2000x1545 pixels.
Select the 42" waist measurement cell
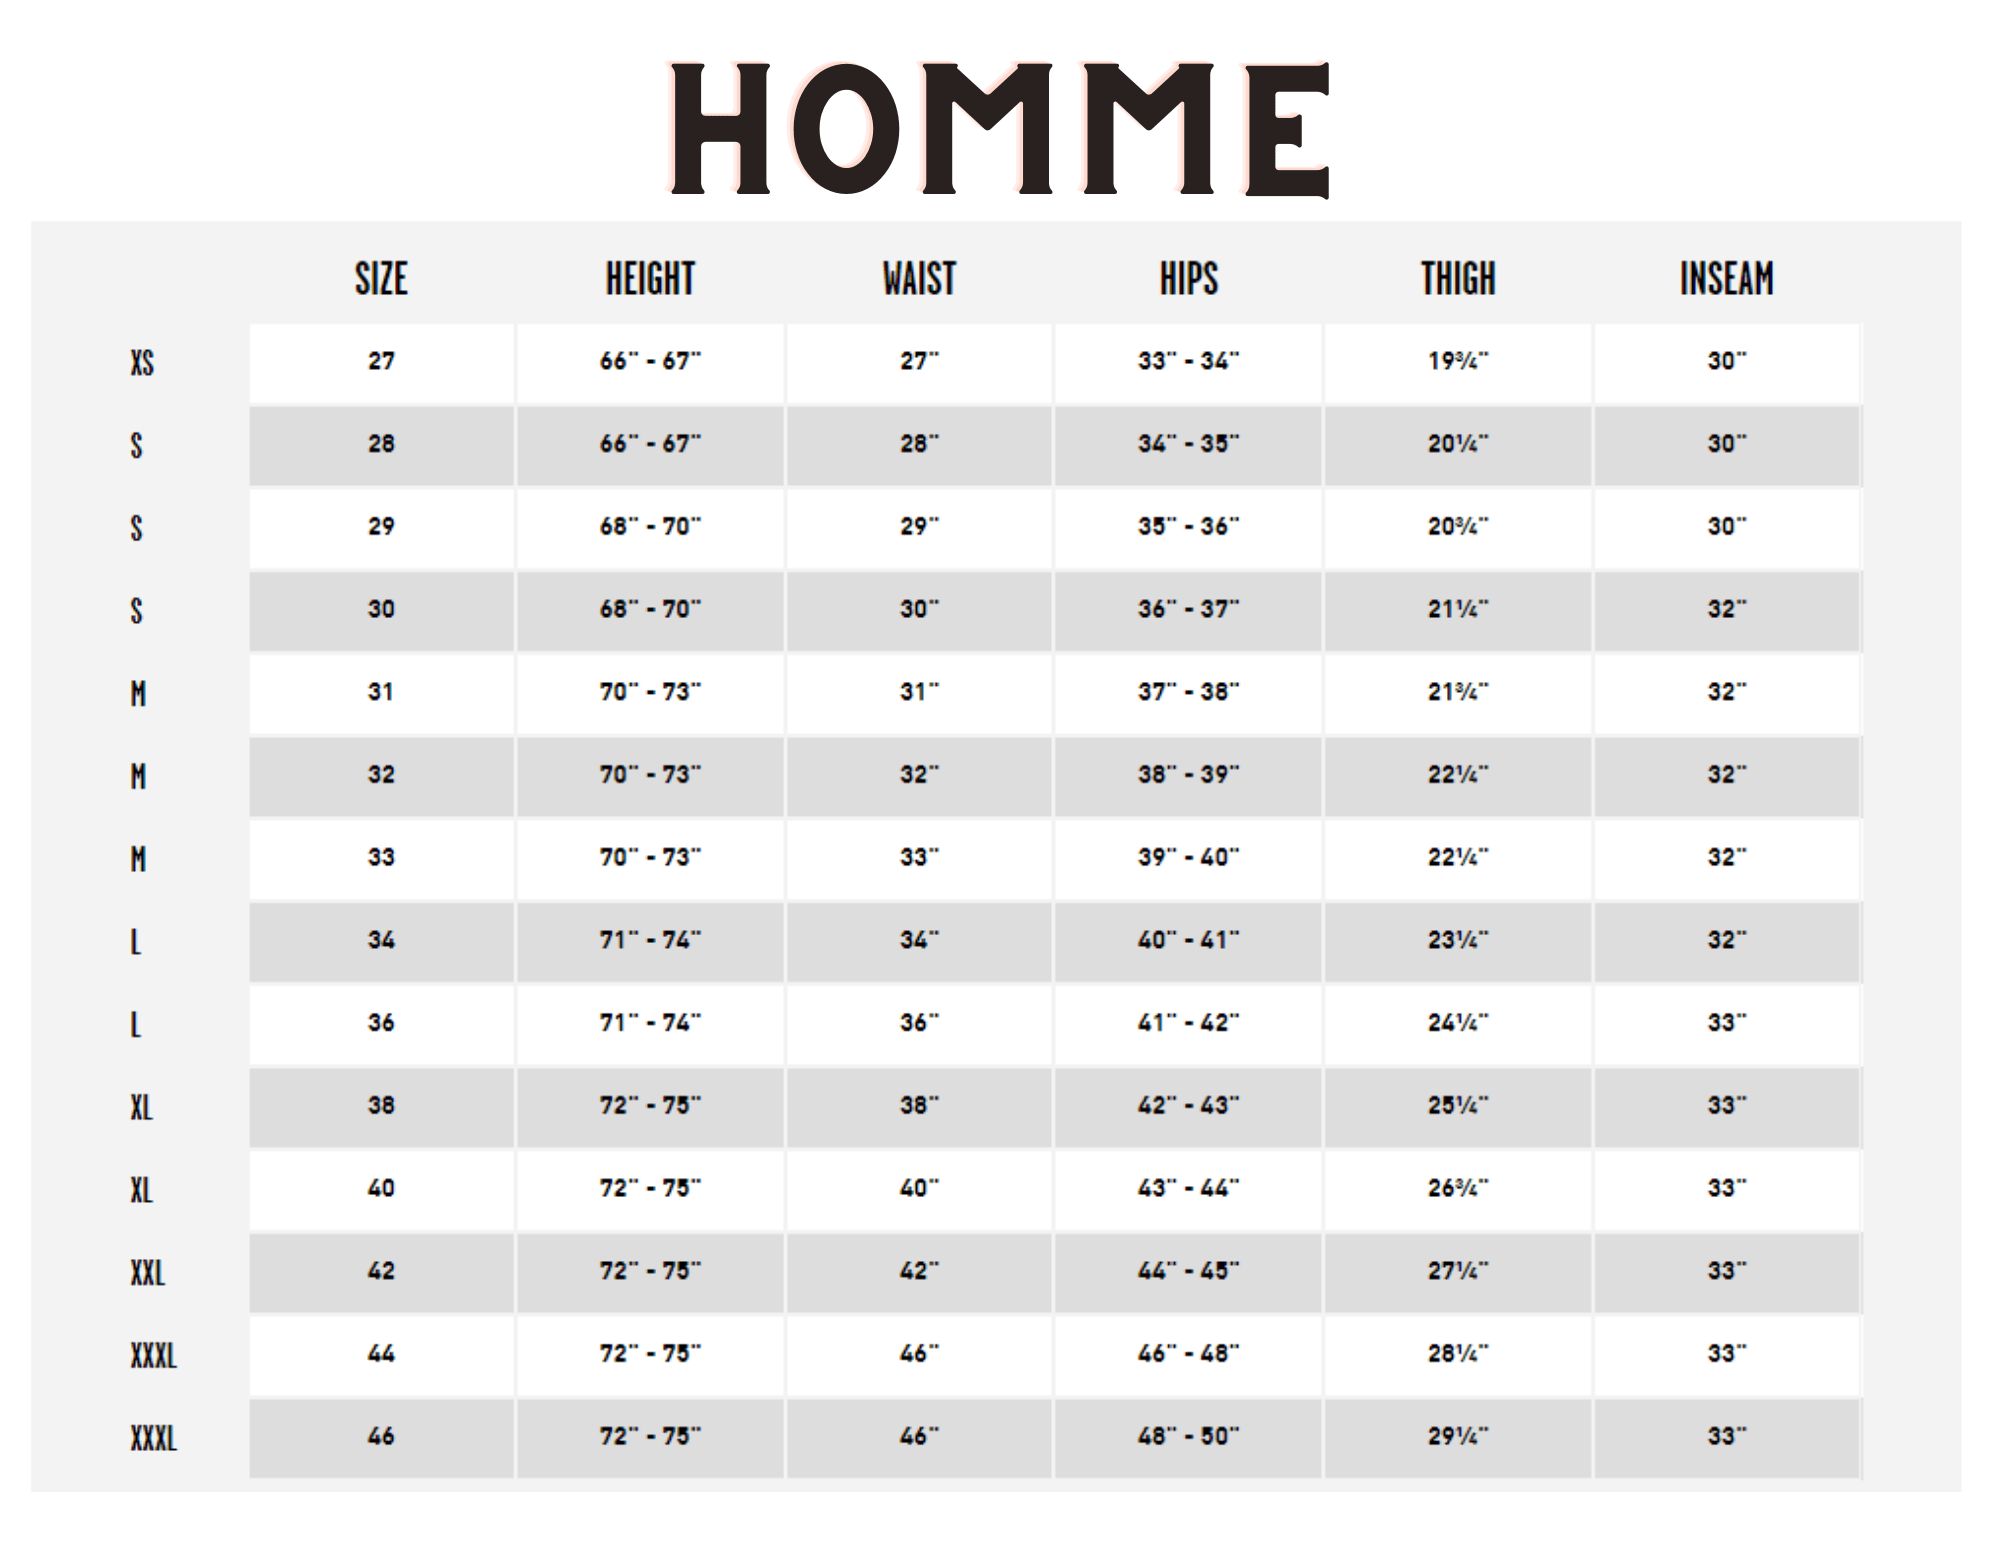919,1271
